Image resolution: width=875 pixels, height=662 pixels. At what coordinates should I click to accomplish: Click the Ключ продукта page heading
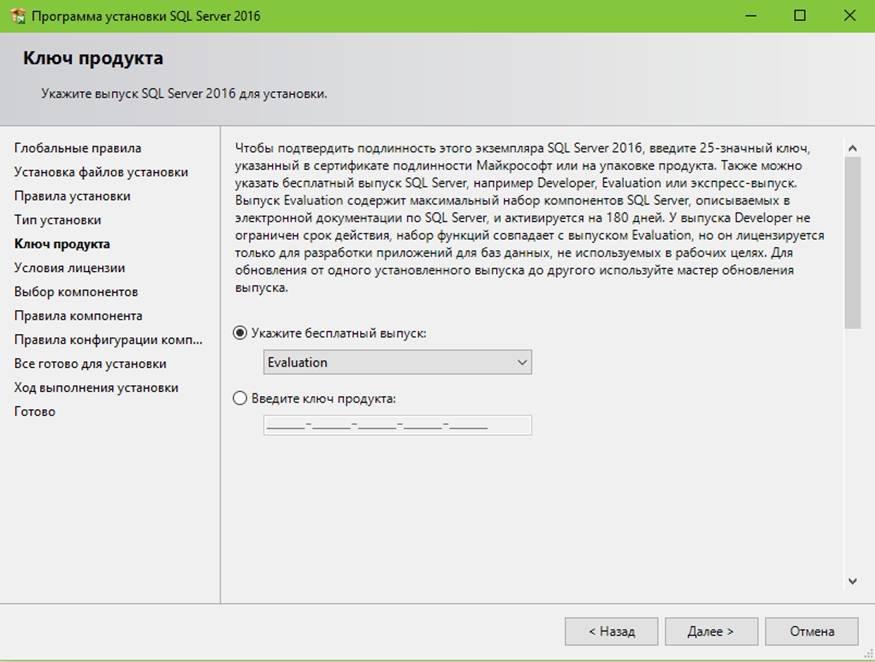pos(93,58)
